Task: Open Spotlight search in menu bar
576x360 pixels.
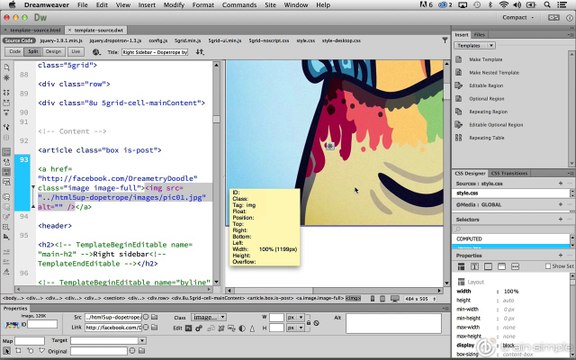Action: pos(547,5)
